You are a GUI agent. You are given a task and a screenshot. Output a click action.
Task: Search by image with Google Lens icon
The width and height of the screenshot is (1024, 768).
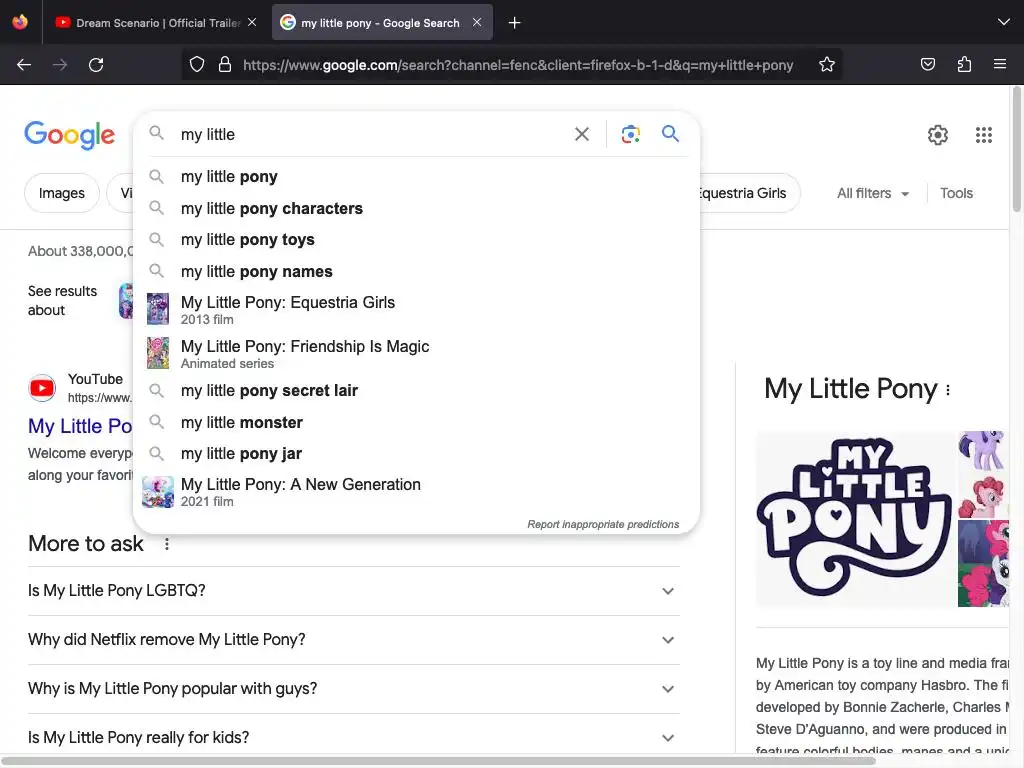pos(630,135)
